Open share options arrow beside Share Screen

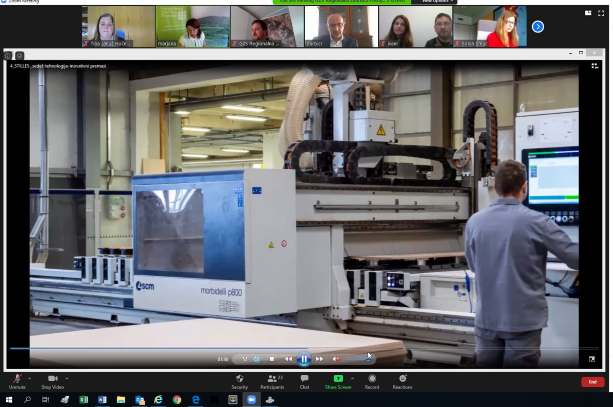click(x=353, y=378)
